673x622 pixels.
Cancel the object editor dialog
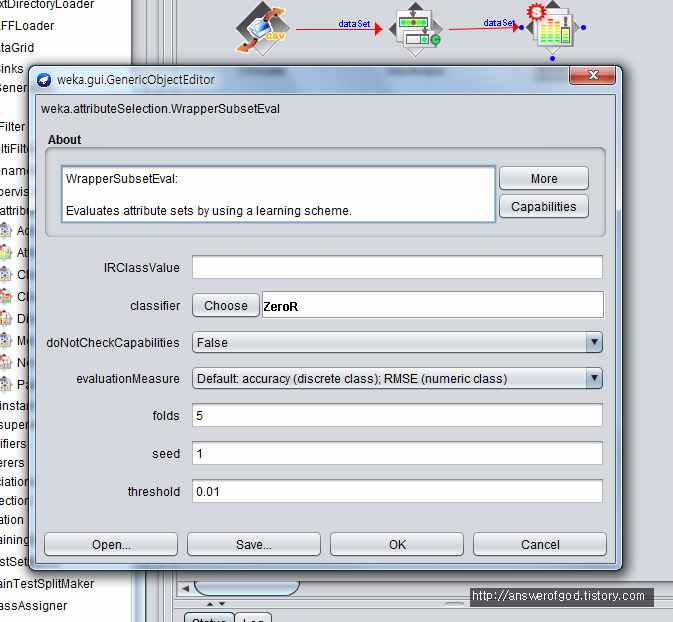point(540,544)
